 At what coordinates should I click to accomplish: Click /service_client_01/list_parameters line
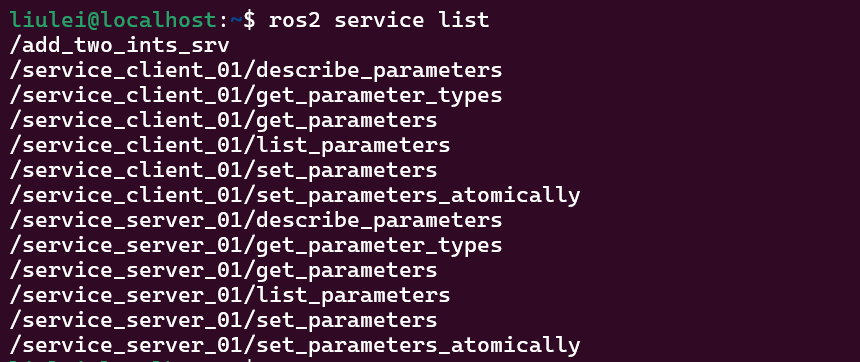230,145
